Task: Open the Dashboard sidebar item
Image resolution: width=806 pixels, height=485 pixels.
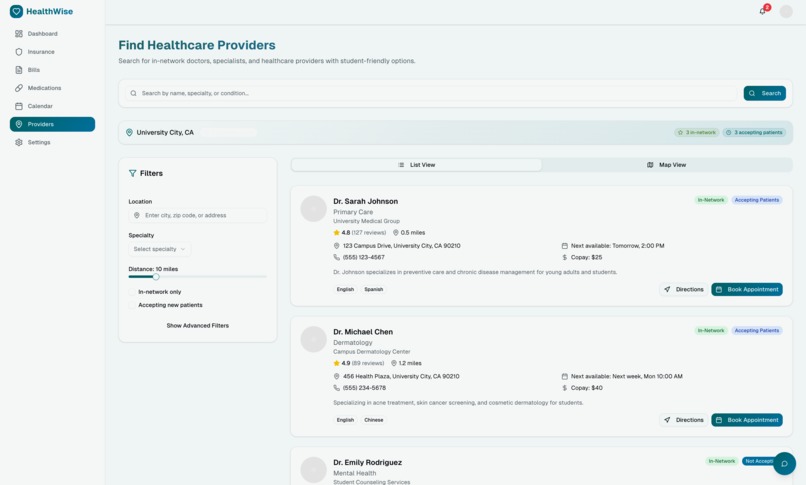Action: click(52, 34)
